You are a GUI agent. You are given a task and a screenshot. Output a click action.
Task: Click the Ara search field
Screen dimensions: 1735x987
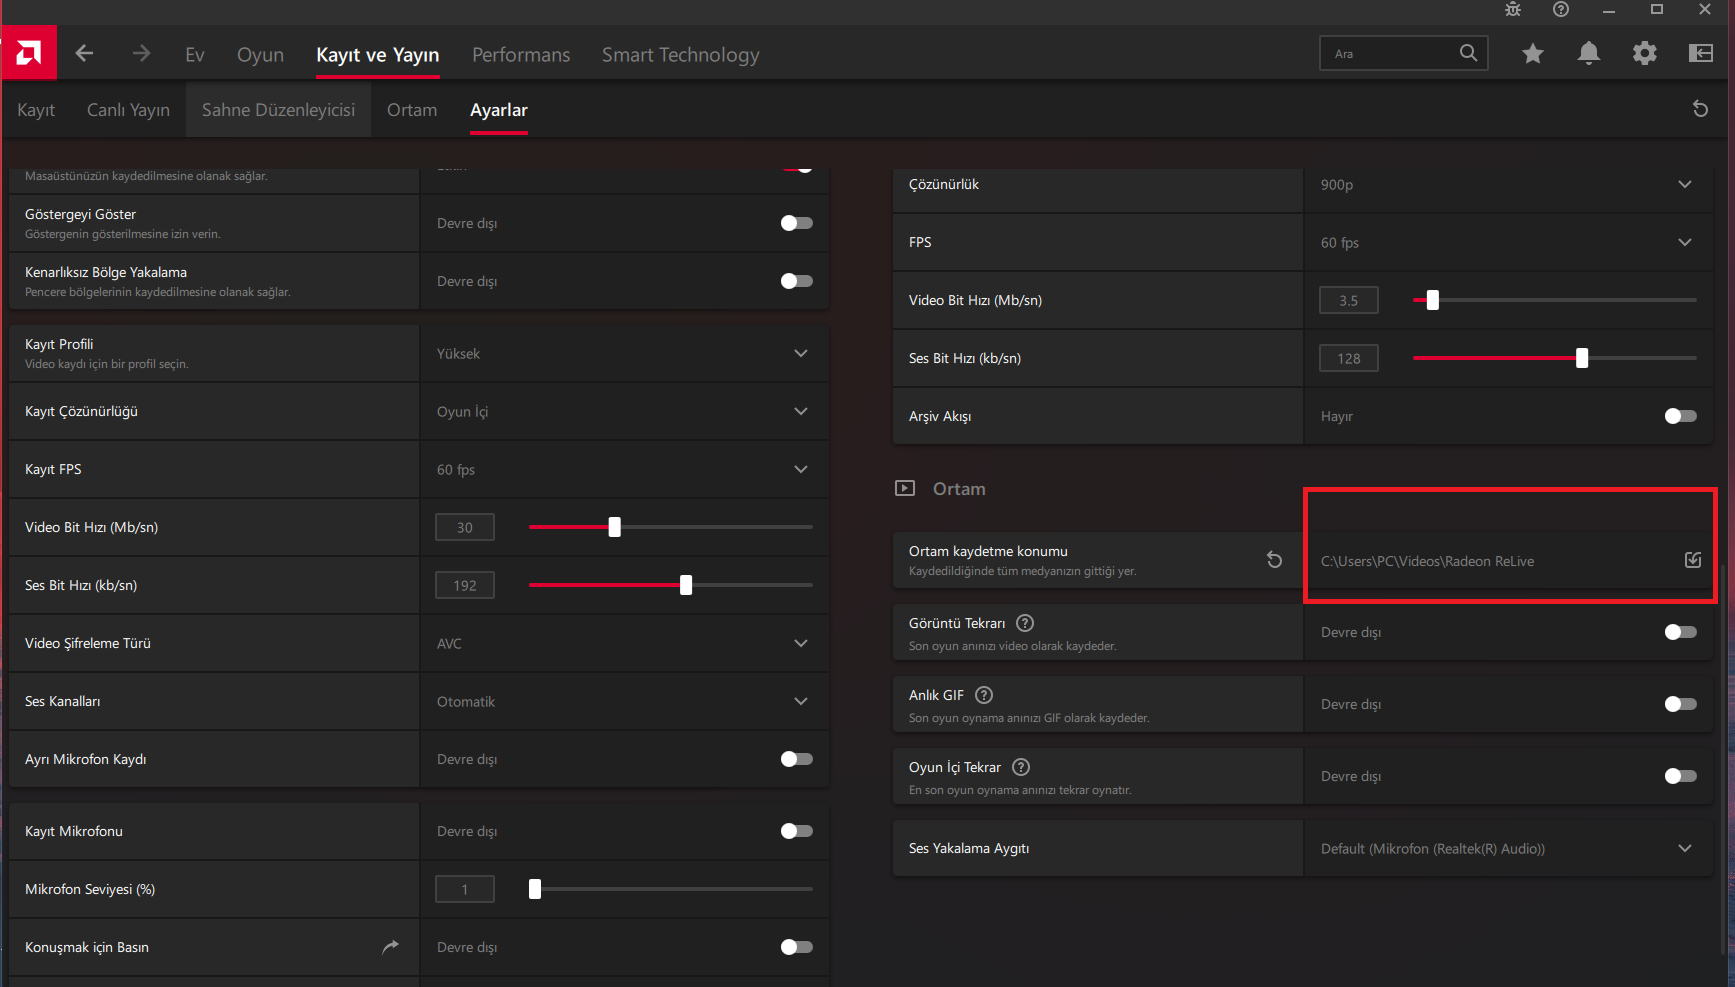coord(1390,54)
